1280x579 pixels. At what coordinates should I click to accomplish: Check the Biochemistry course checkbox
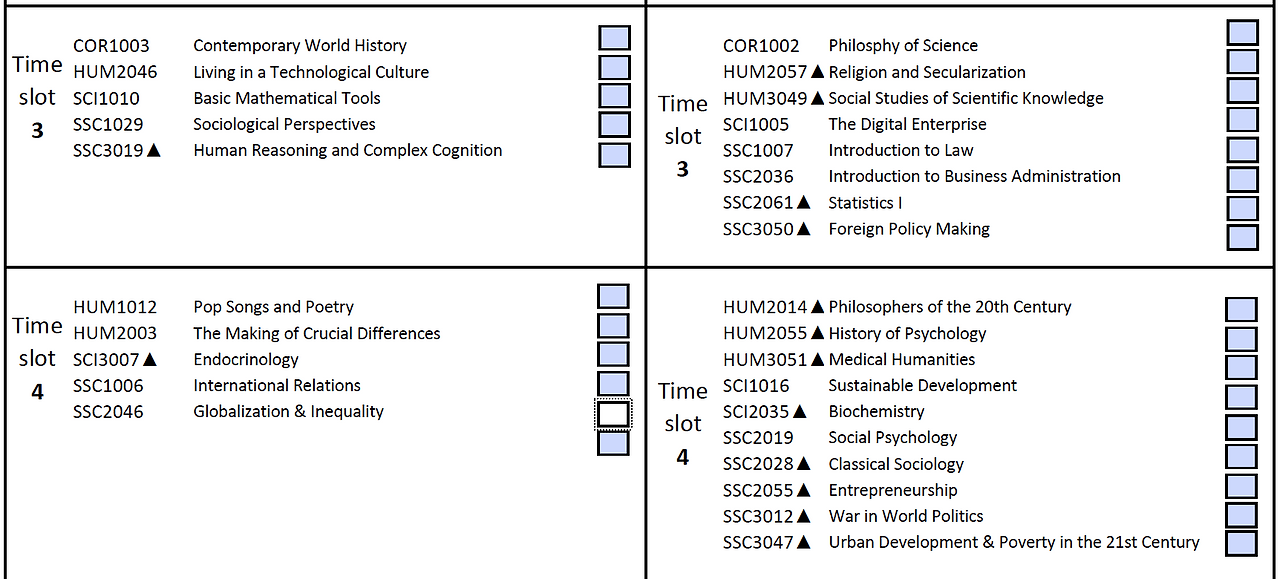click(1241, 427)
